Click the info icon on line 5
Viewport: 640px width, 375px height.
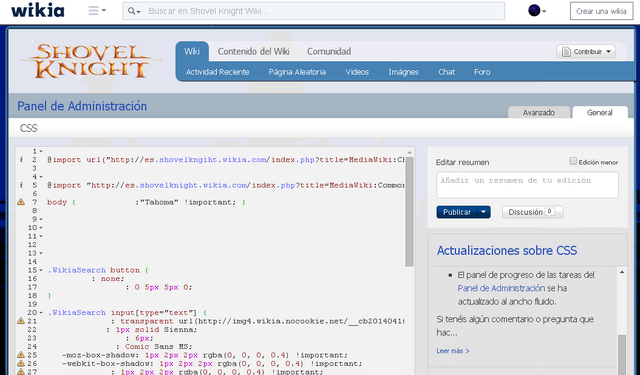(21, 185)
